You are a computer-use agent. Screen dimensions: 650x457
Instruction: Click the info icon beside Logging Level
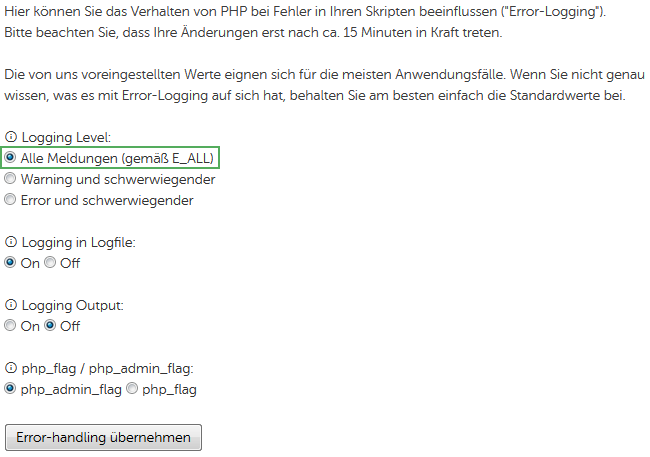coord(11,136)
